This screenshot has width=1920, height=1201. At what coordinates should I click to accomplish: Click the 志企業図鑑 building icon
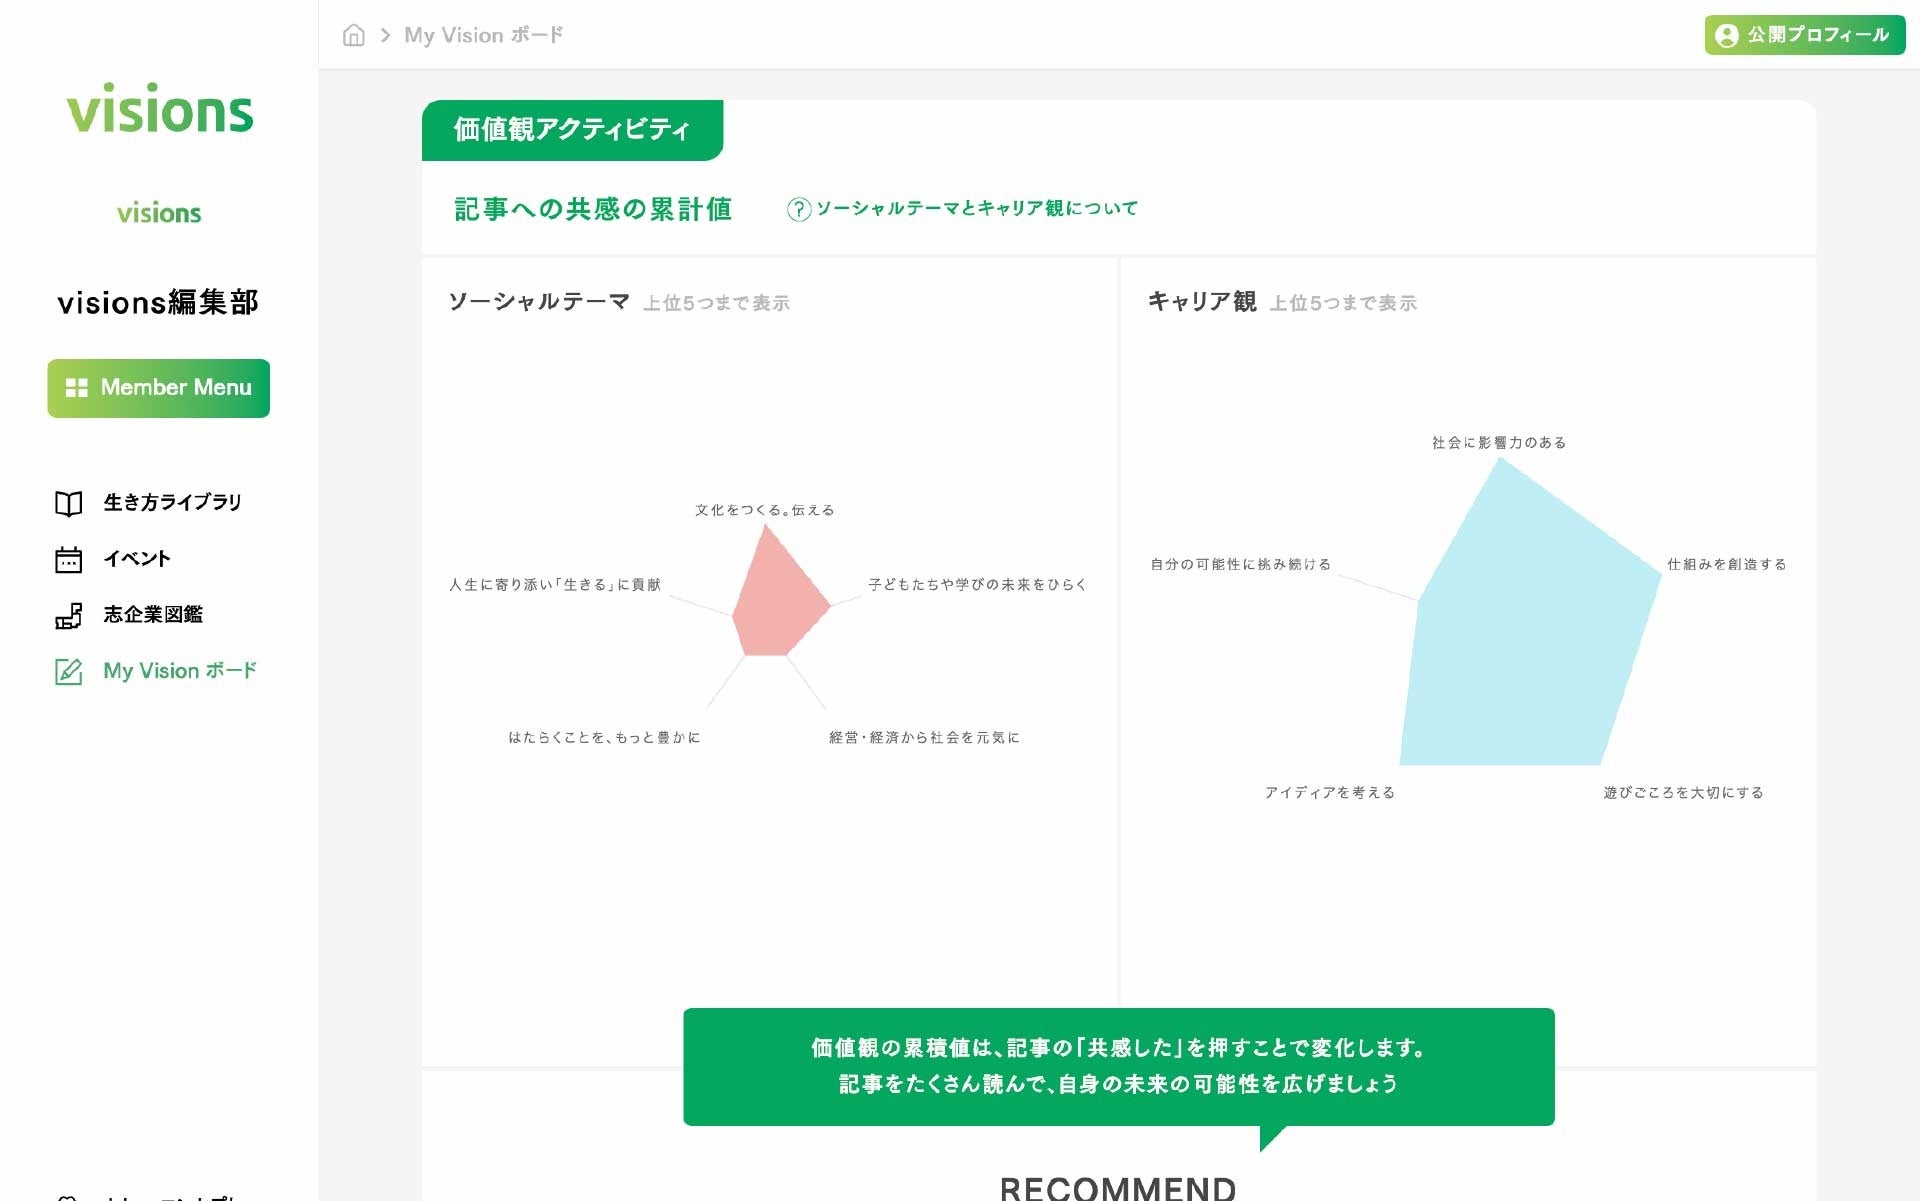point(68,615)
